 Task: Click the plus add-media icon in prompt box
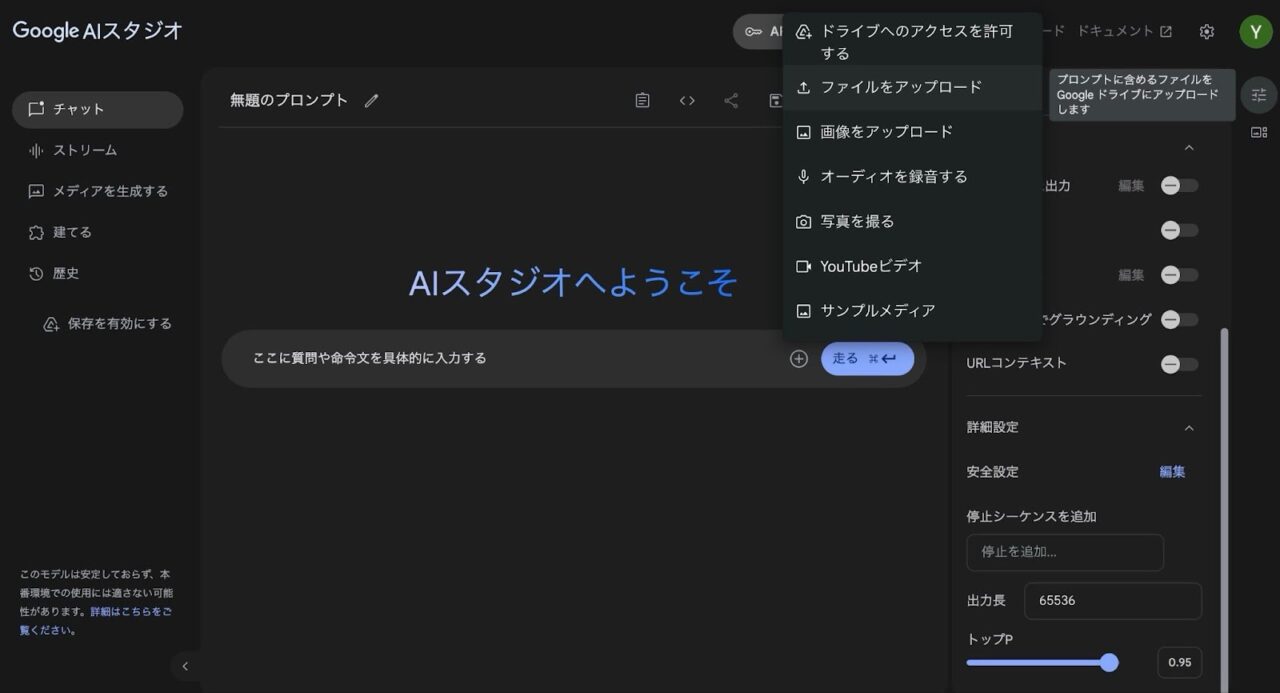pyautogui.click(x=799, y=359)
